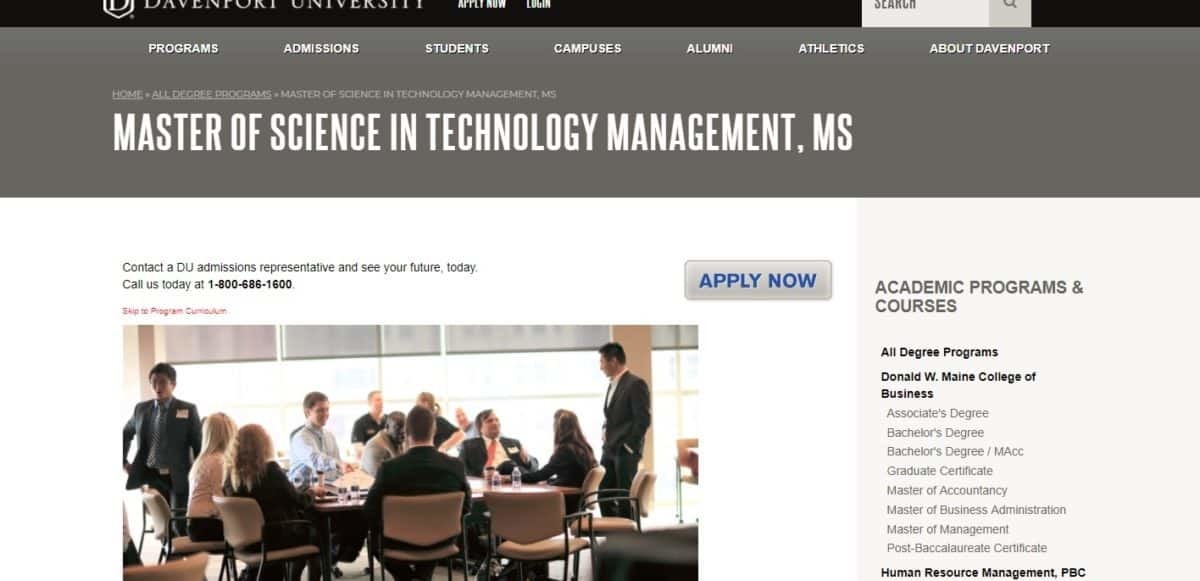Open the Students navigation item
Screen dimensions: 1200x581
coord(457,48)
